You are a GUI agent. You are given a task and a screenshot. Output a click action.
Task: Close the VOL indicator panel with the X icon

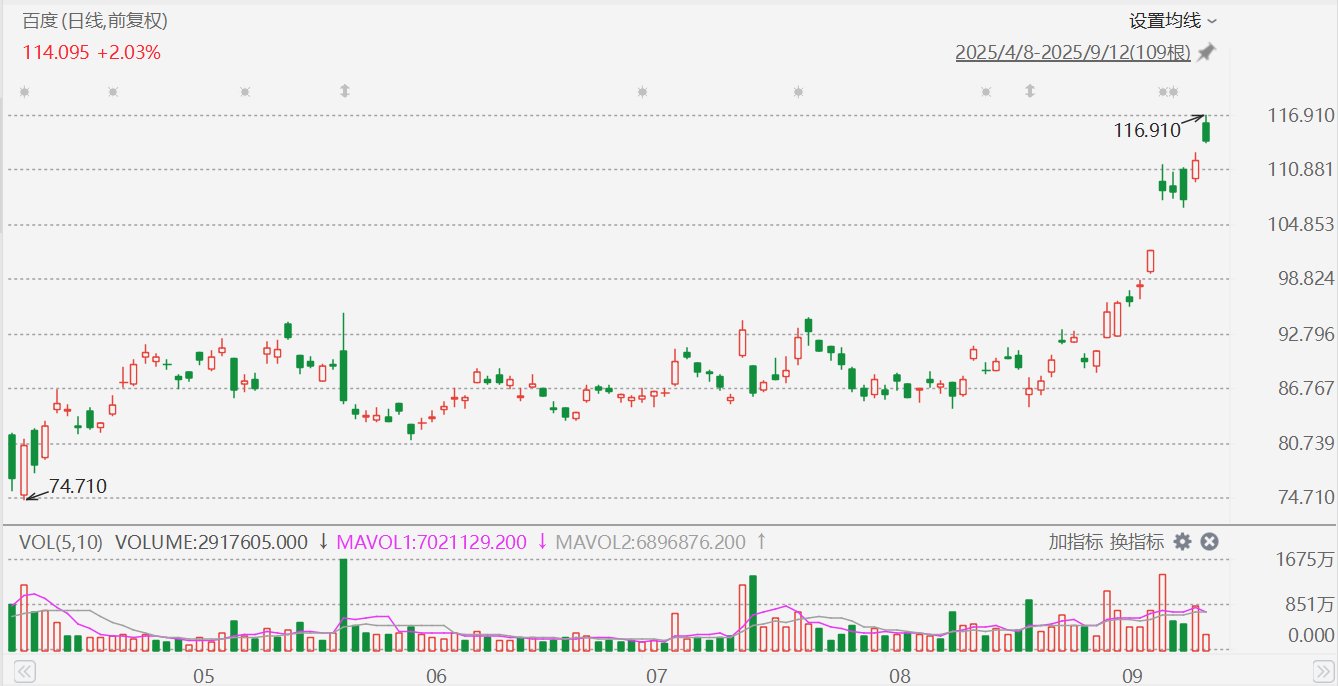(x=1209, y=542)
